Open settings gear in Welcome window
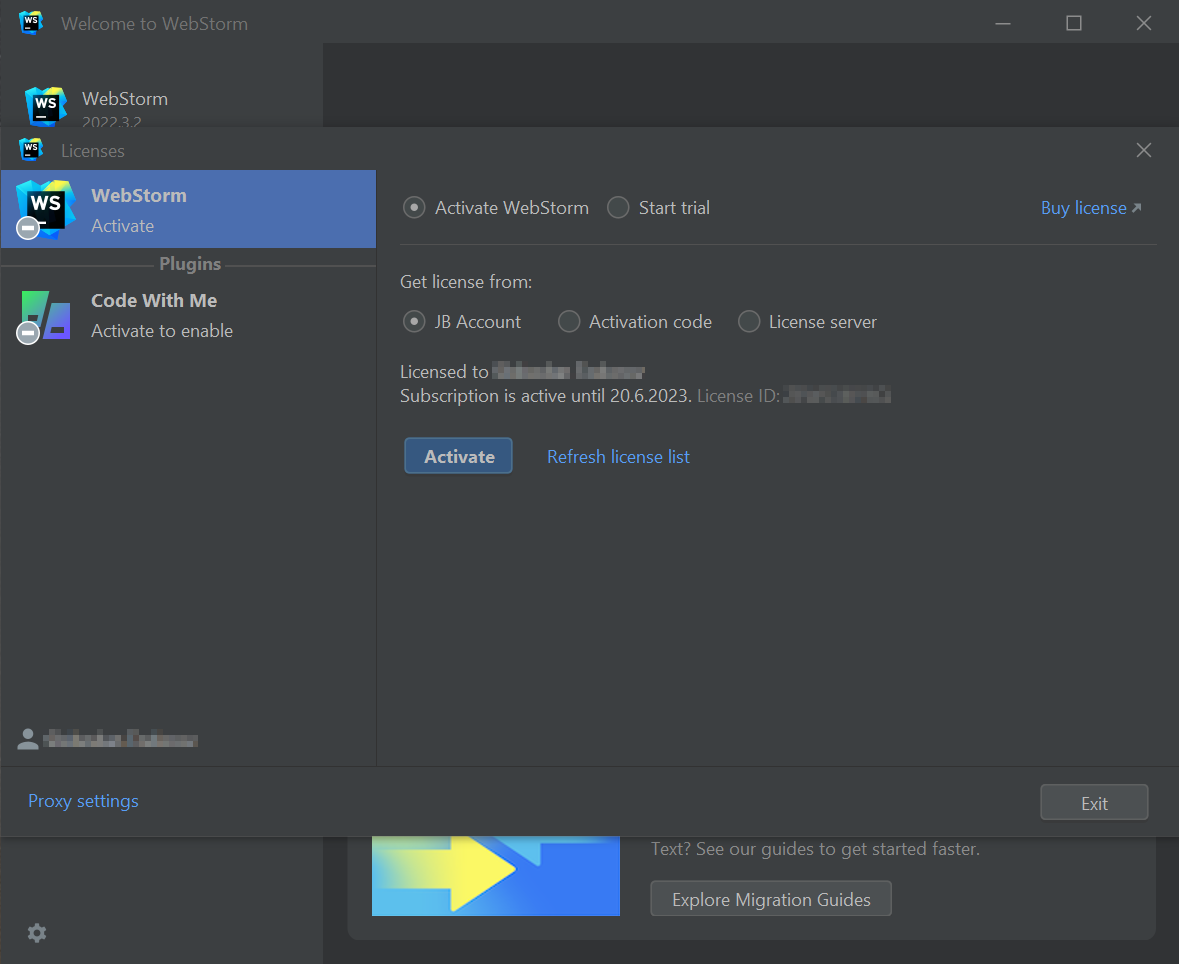This screenshot has height=964, width=1179. click(37, 933)
